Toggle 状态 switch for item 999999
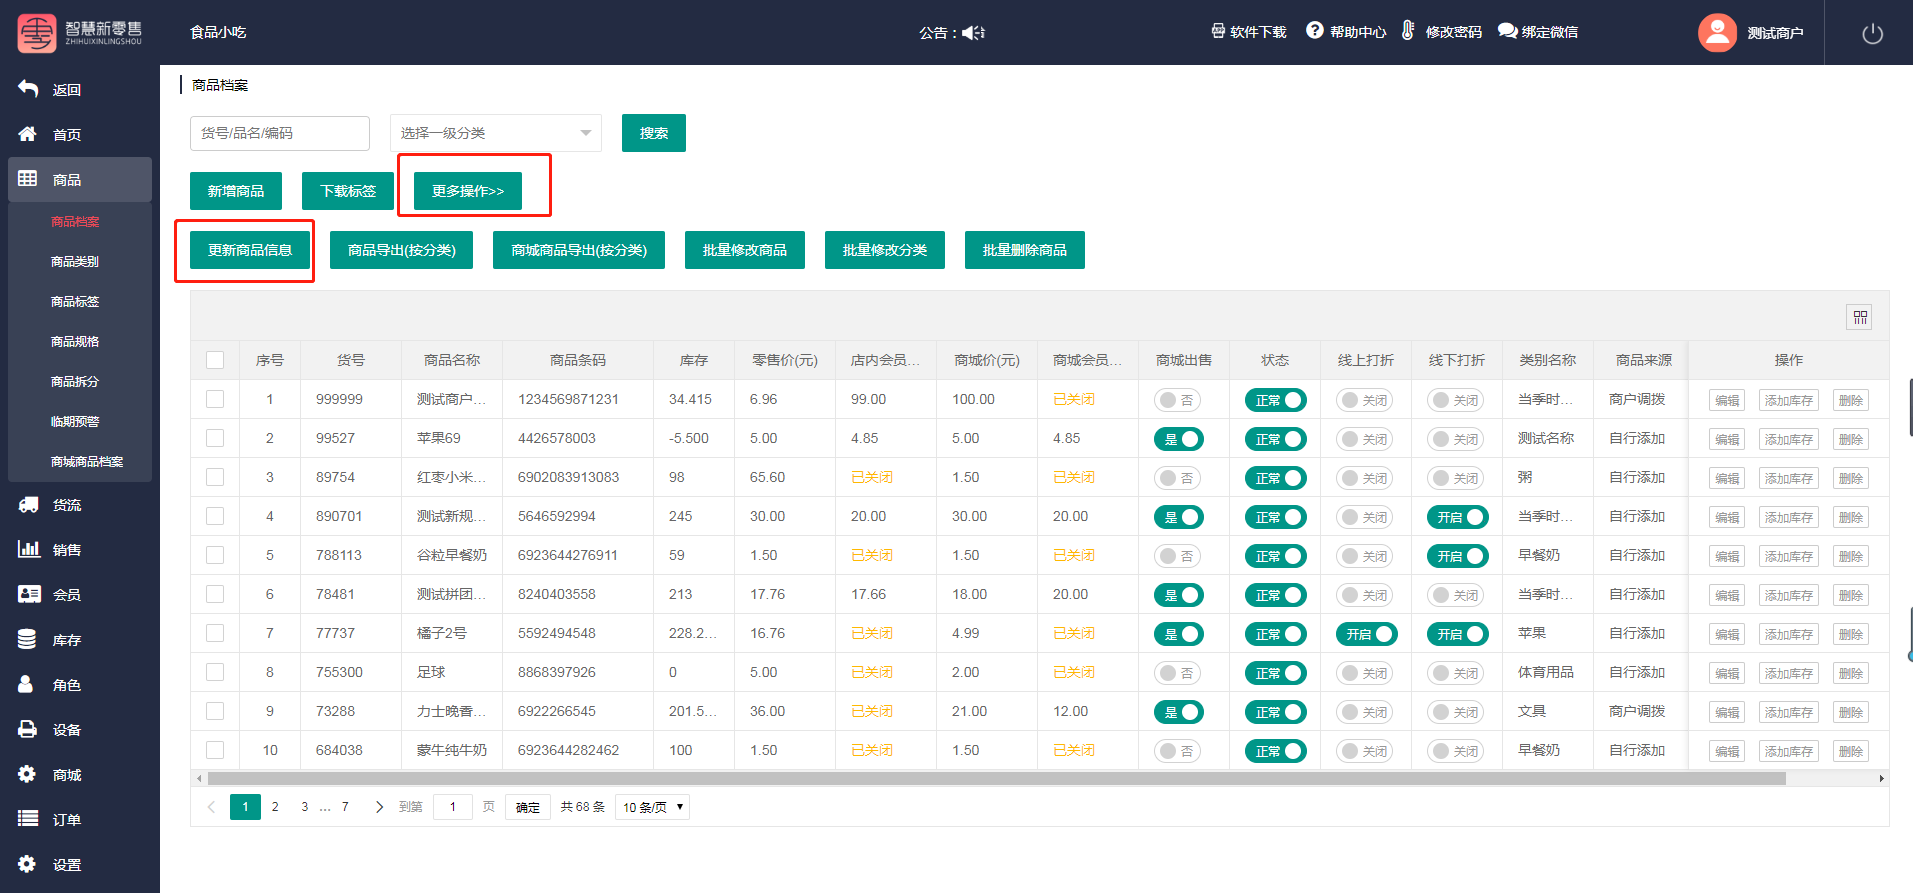Image resolution: width=1913 pixels, height=893 pixels. pos(1276,400)
